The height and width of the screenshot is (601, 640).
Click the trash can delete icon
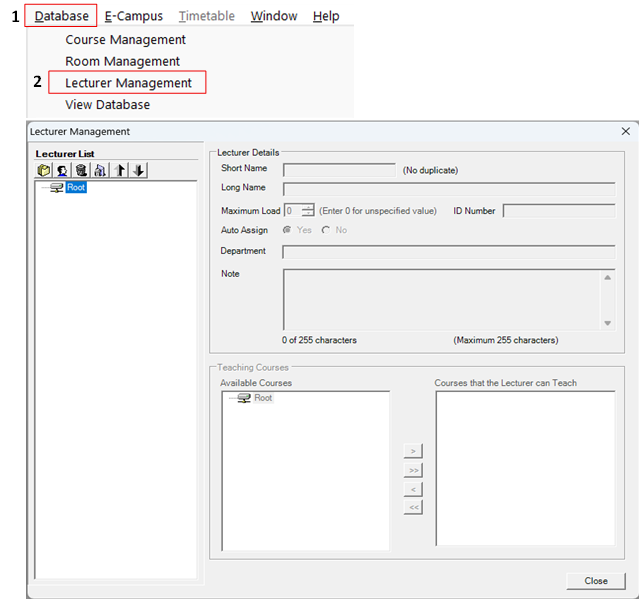(81, 170)
